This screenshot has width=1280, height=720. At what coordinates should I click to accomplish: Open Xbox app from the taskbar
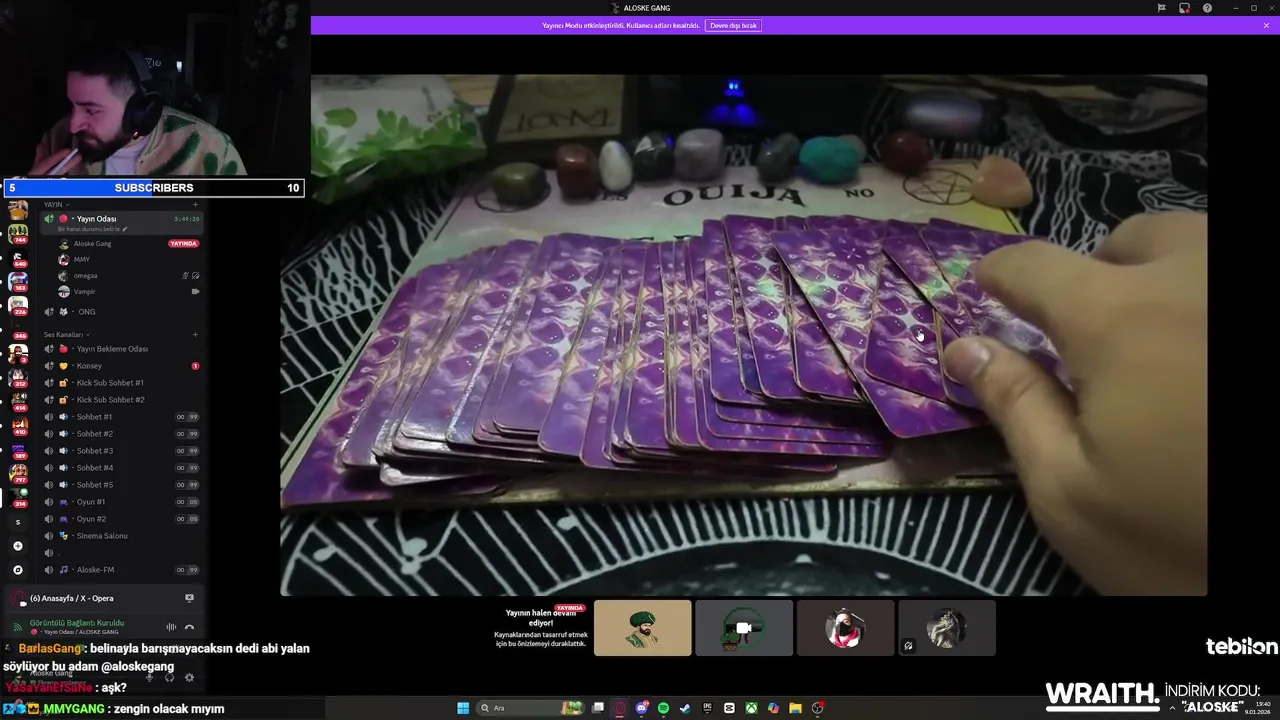pos(751,708)
